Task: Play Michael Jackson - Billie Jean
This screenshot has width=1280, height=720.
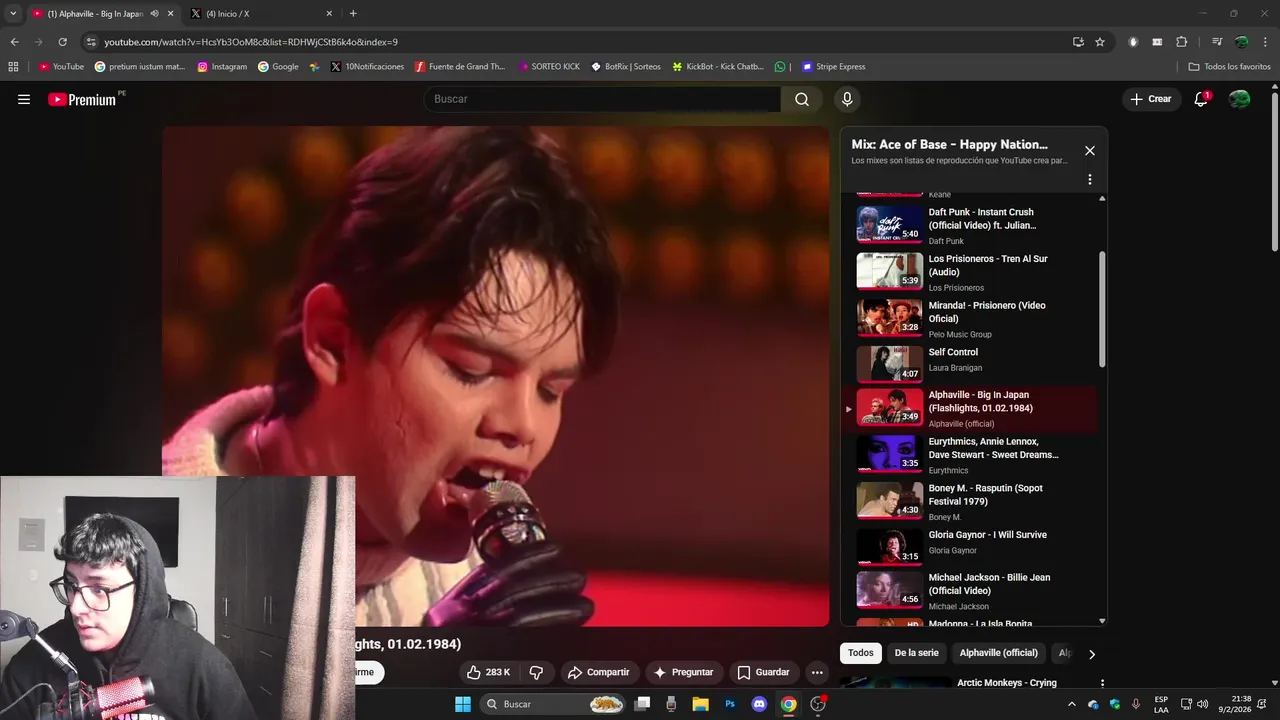Action: (x=969, y=591)
